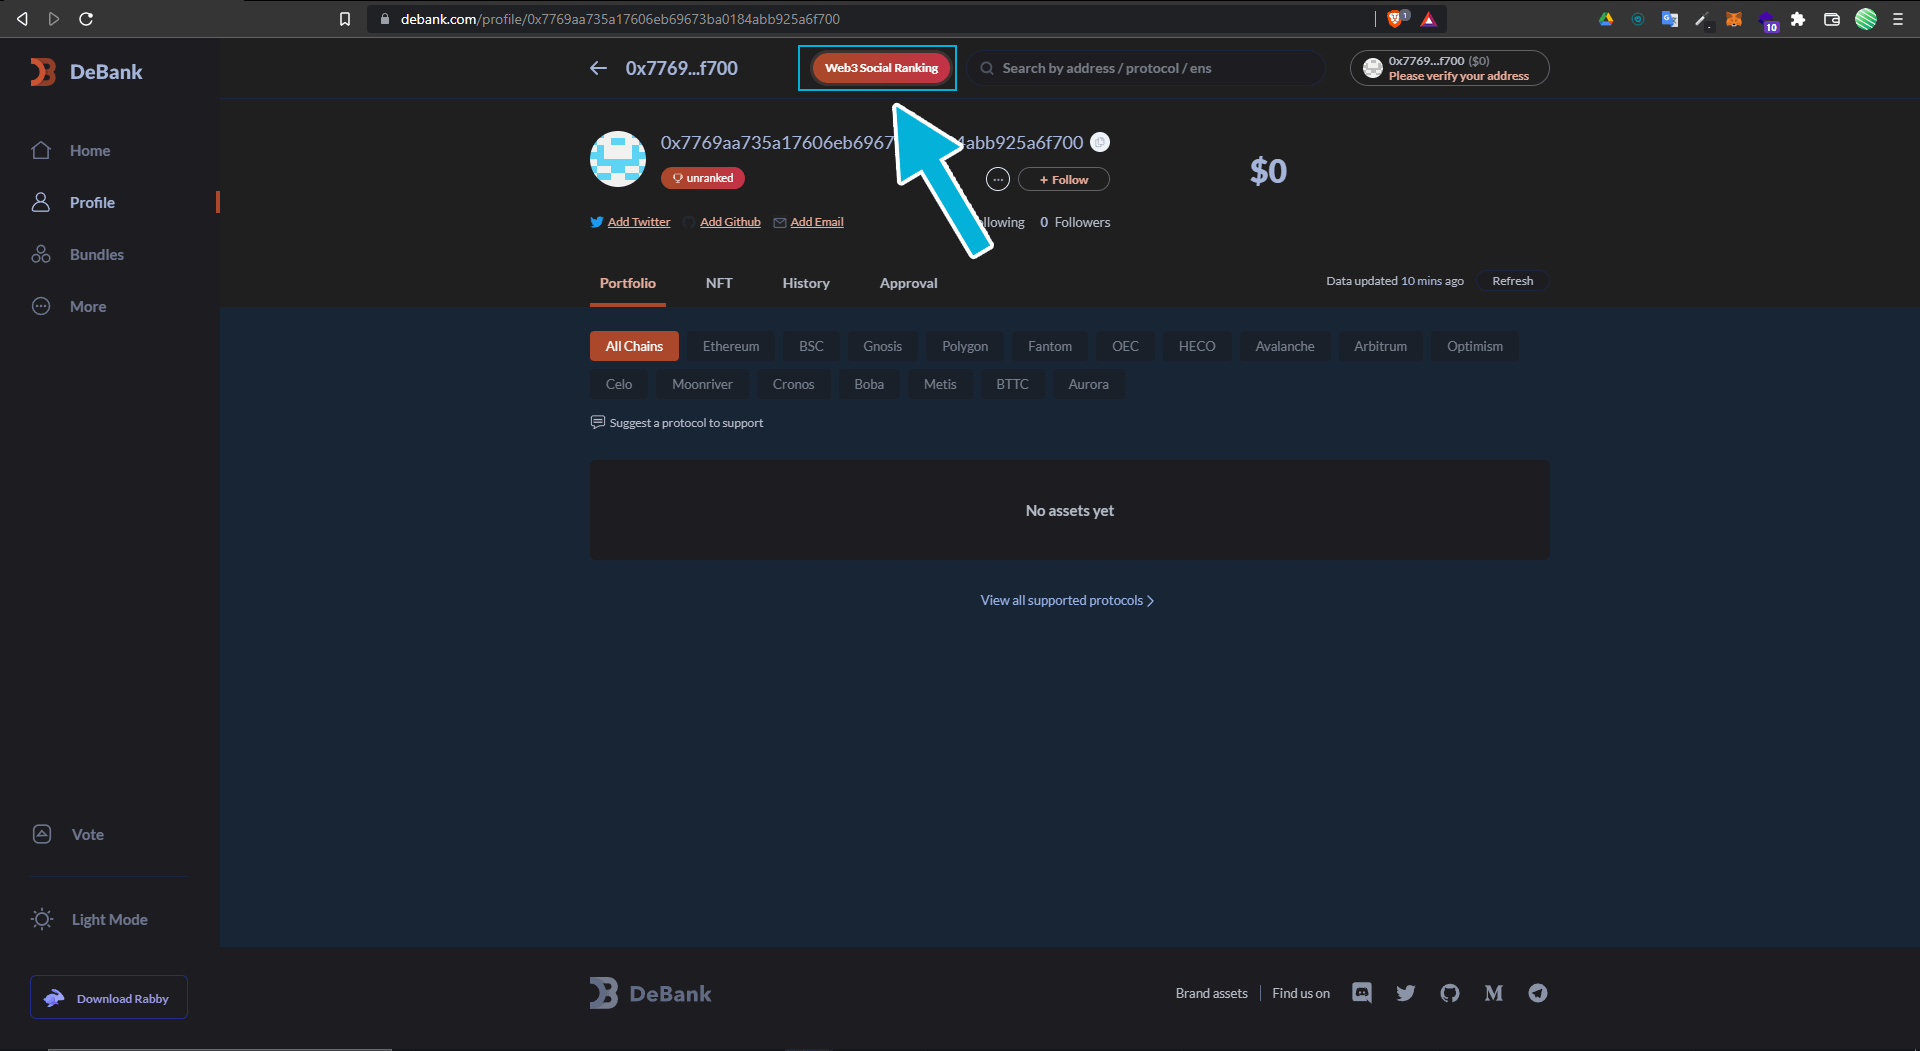Open the three-dot options menu near Follow

(x=997, y=179)
